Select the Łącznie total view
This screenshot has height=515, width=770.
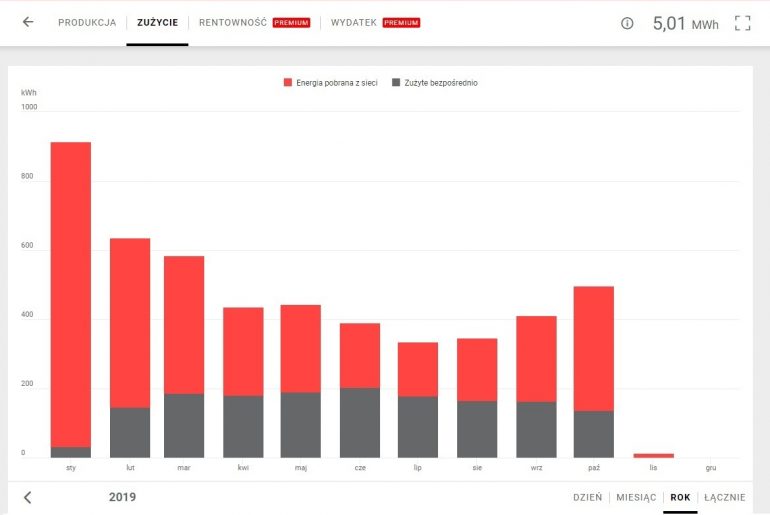click(x=724, y=497)
